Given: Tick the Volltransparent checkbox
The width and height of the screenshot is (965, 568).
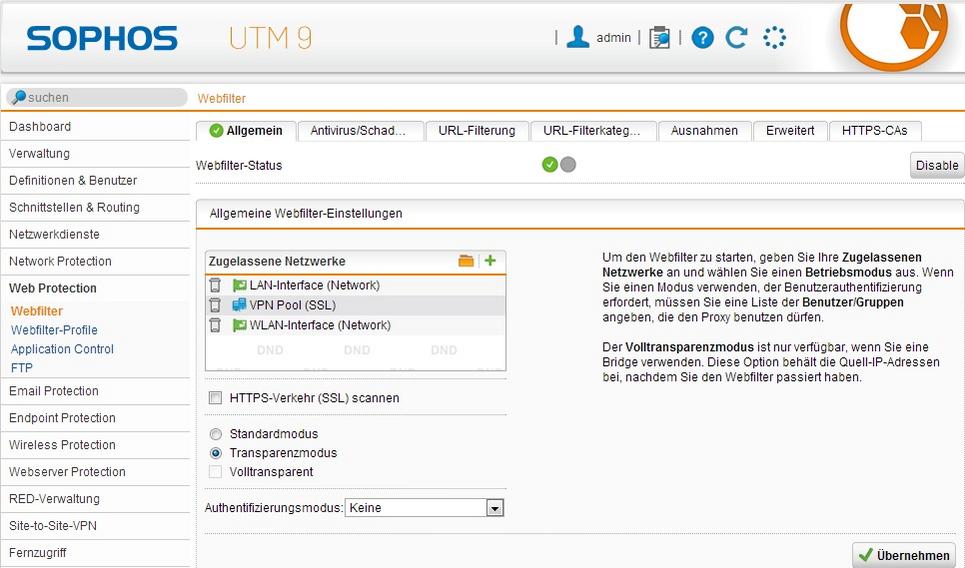Looking at the screenshot, I should 215,472.
